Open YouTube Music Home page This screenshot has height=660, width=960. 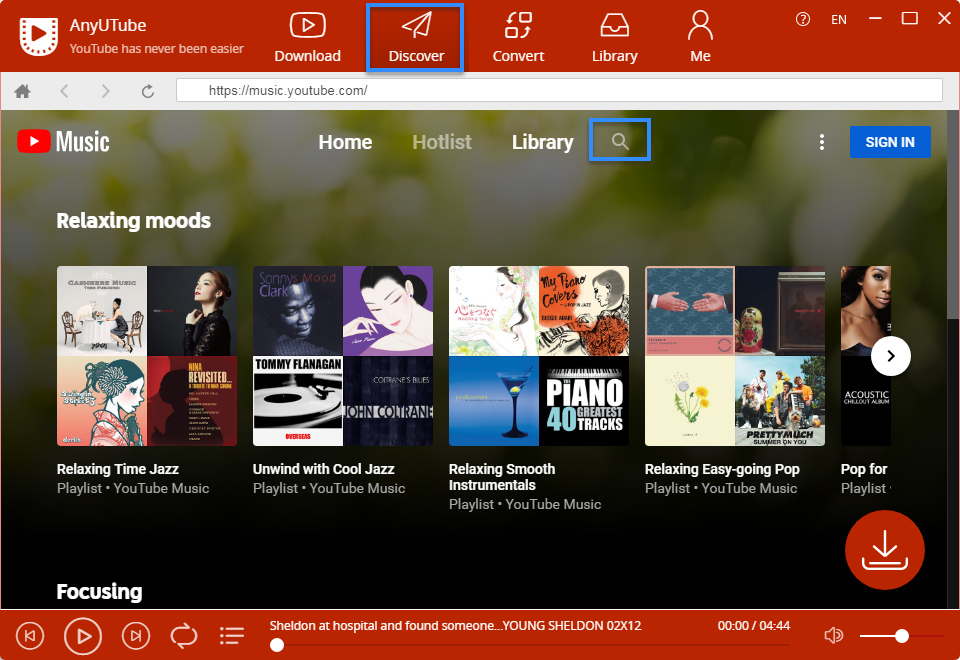345,142
